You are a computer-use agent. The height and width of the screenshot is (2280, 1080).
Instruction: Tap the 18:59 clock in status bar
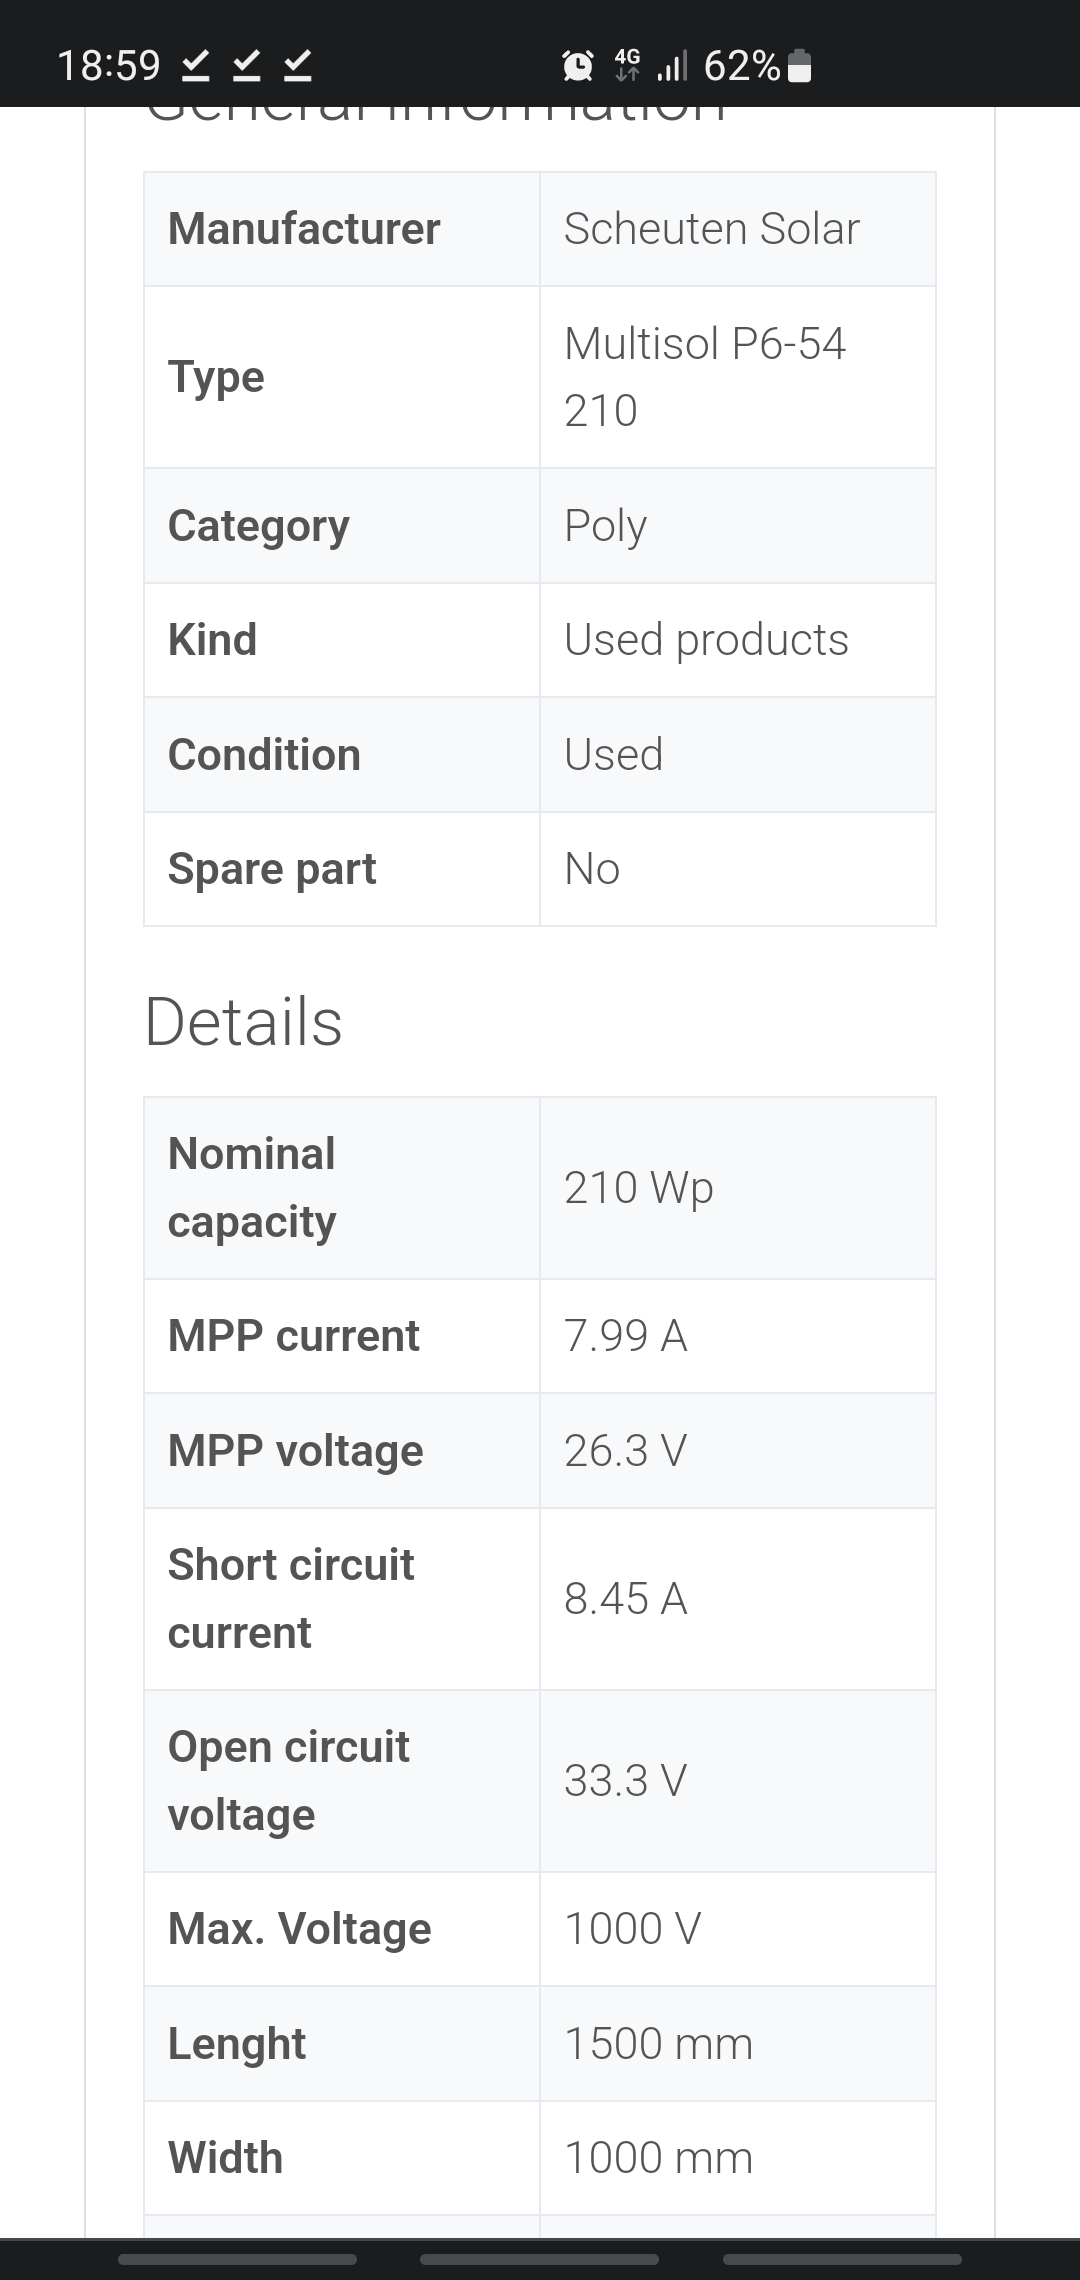pyautogui.click(x=108, y=66)
